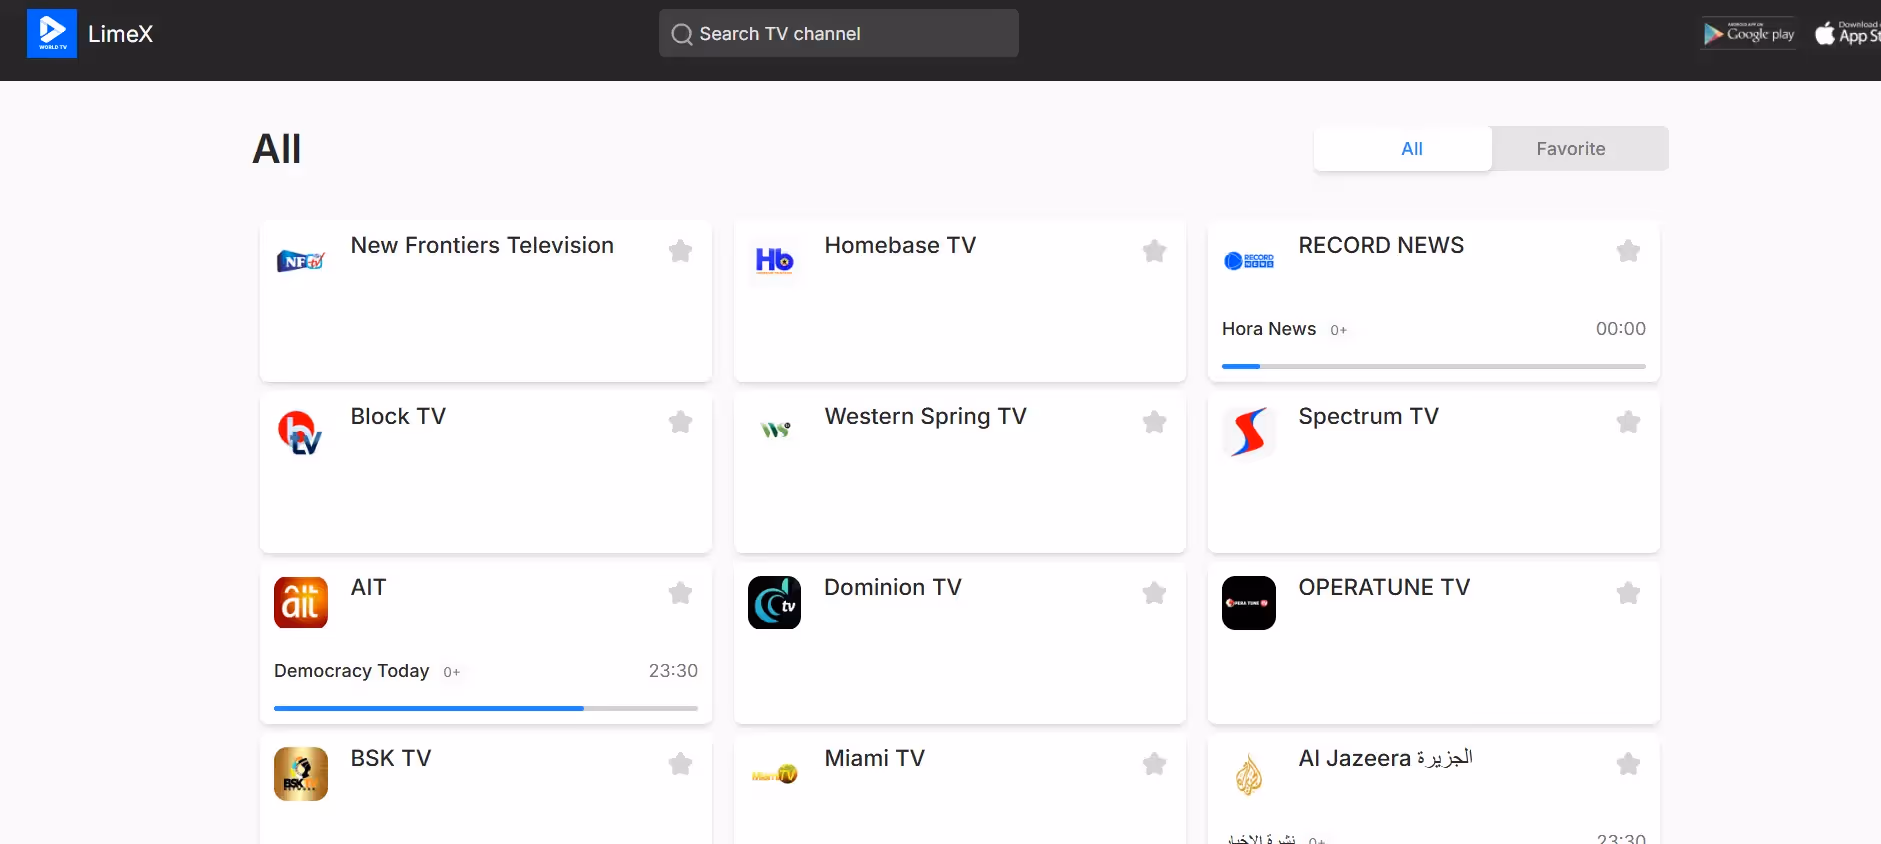Star the Al Jazeera channel
Image resolution: width=1881 pixels, height=844 pixels.
click(x=1628, y=763)
